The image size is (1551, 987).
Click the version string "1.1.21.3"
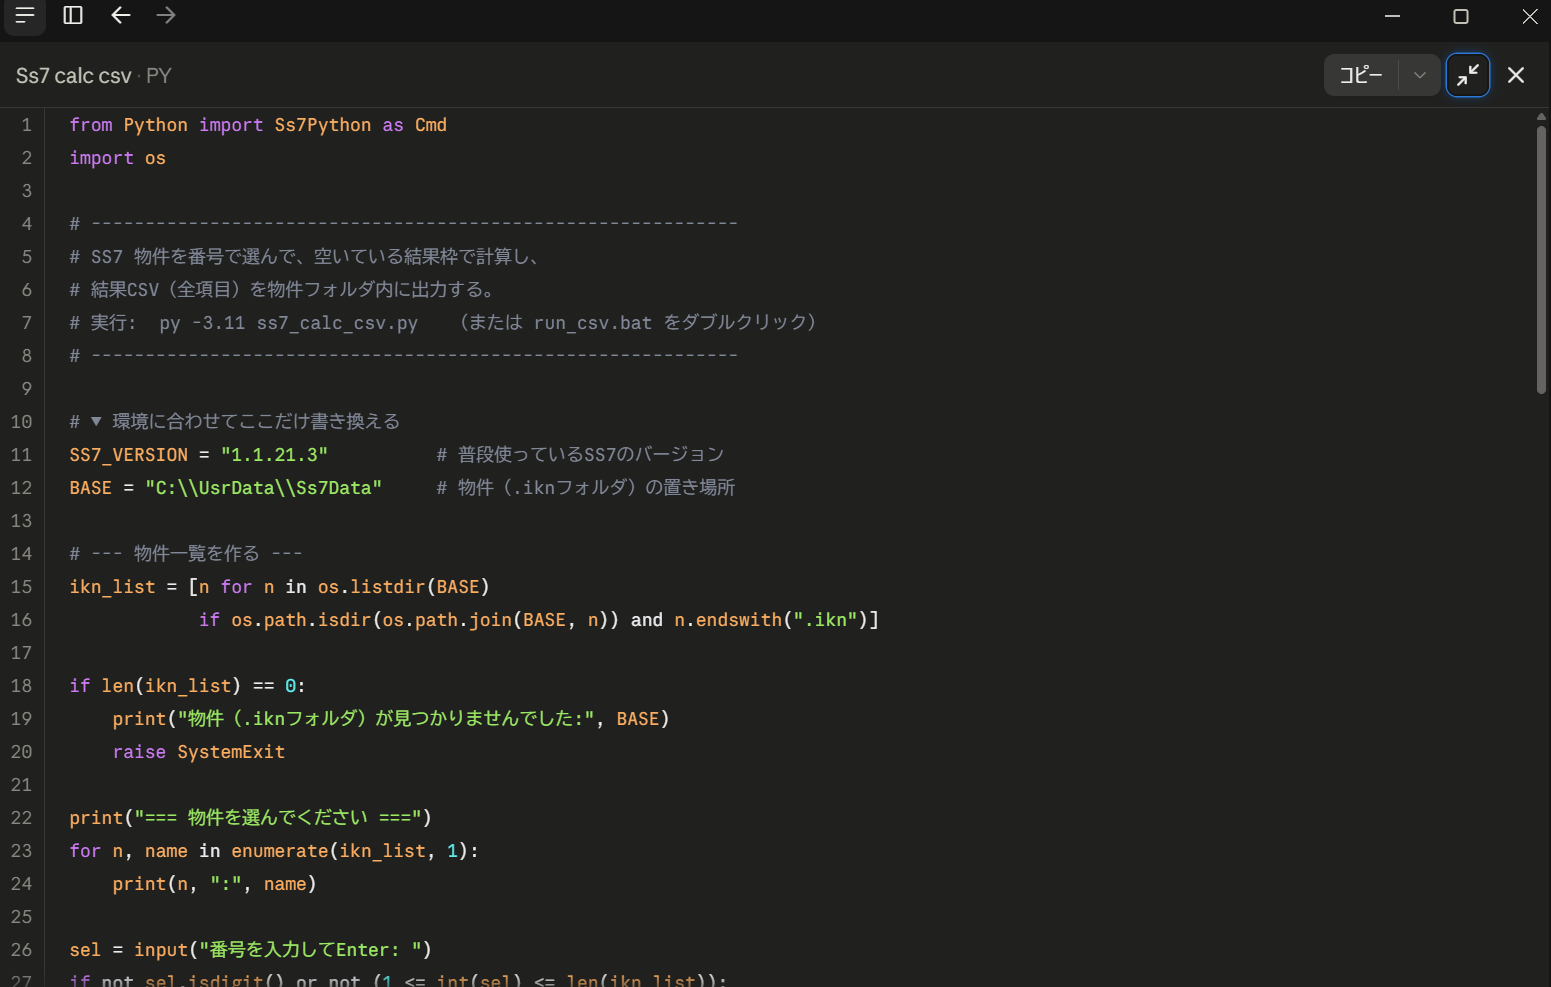[x=275, y=455]
